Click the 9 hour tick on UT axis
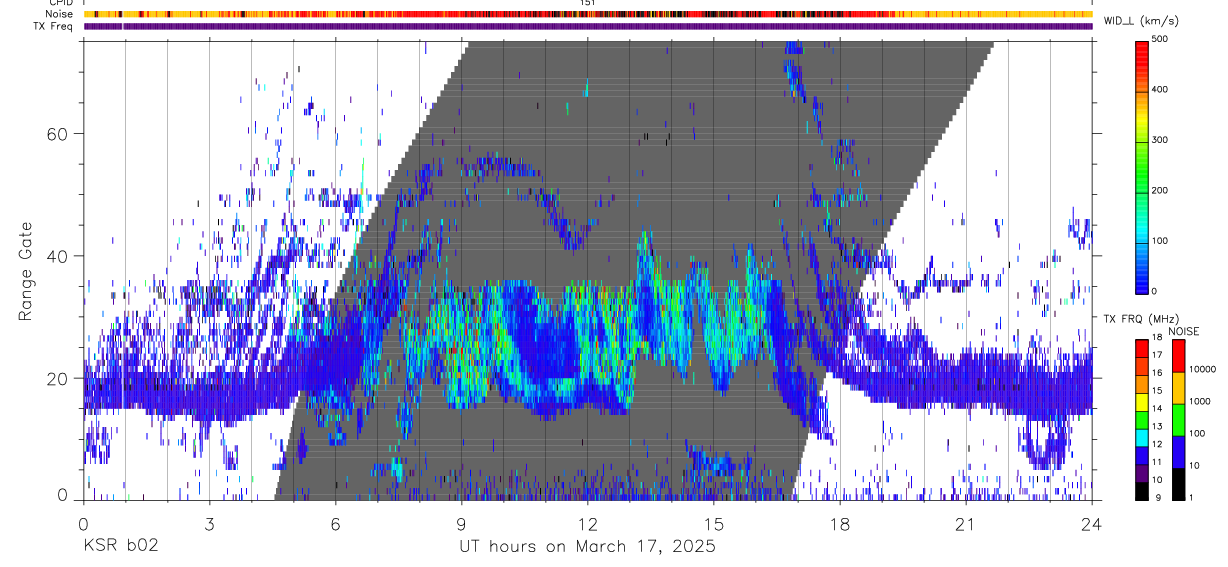This screenshot has width=1228, height=567. (461, 524)
